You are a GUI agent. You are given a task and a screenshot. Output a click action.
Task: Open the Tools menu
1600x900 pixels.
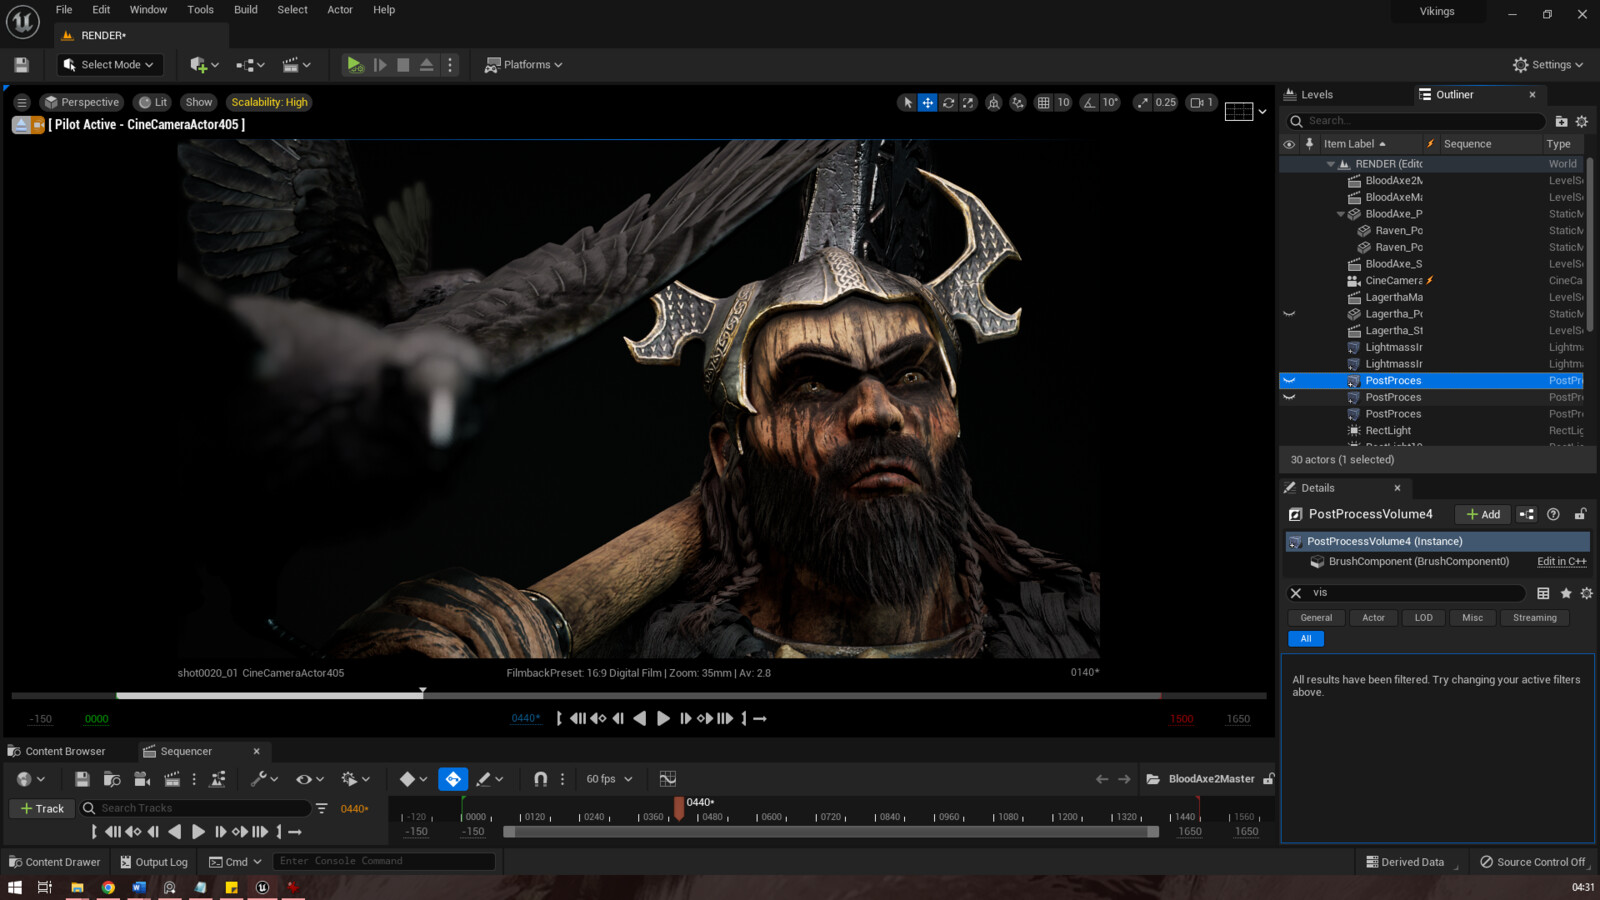[x=200, y=10]
